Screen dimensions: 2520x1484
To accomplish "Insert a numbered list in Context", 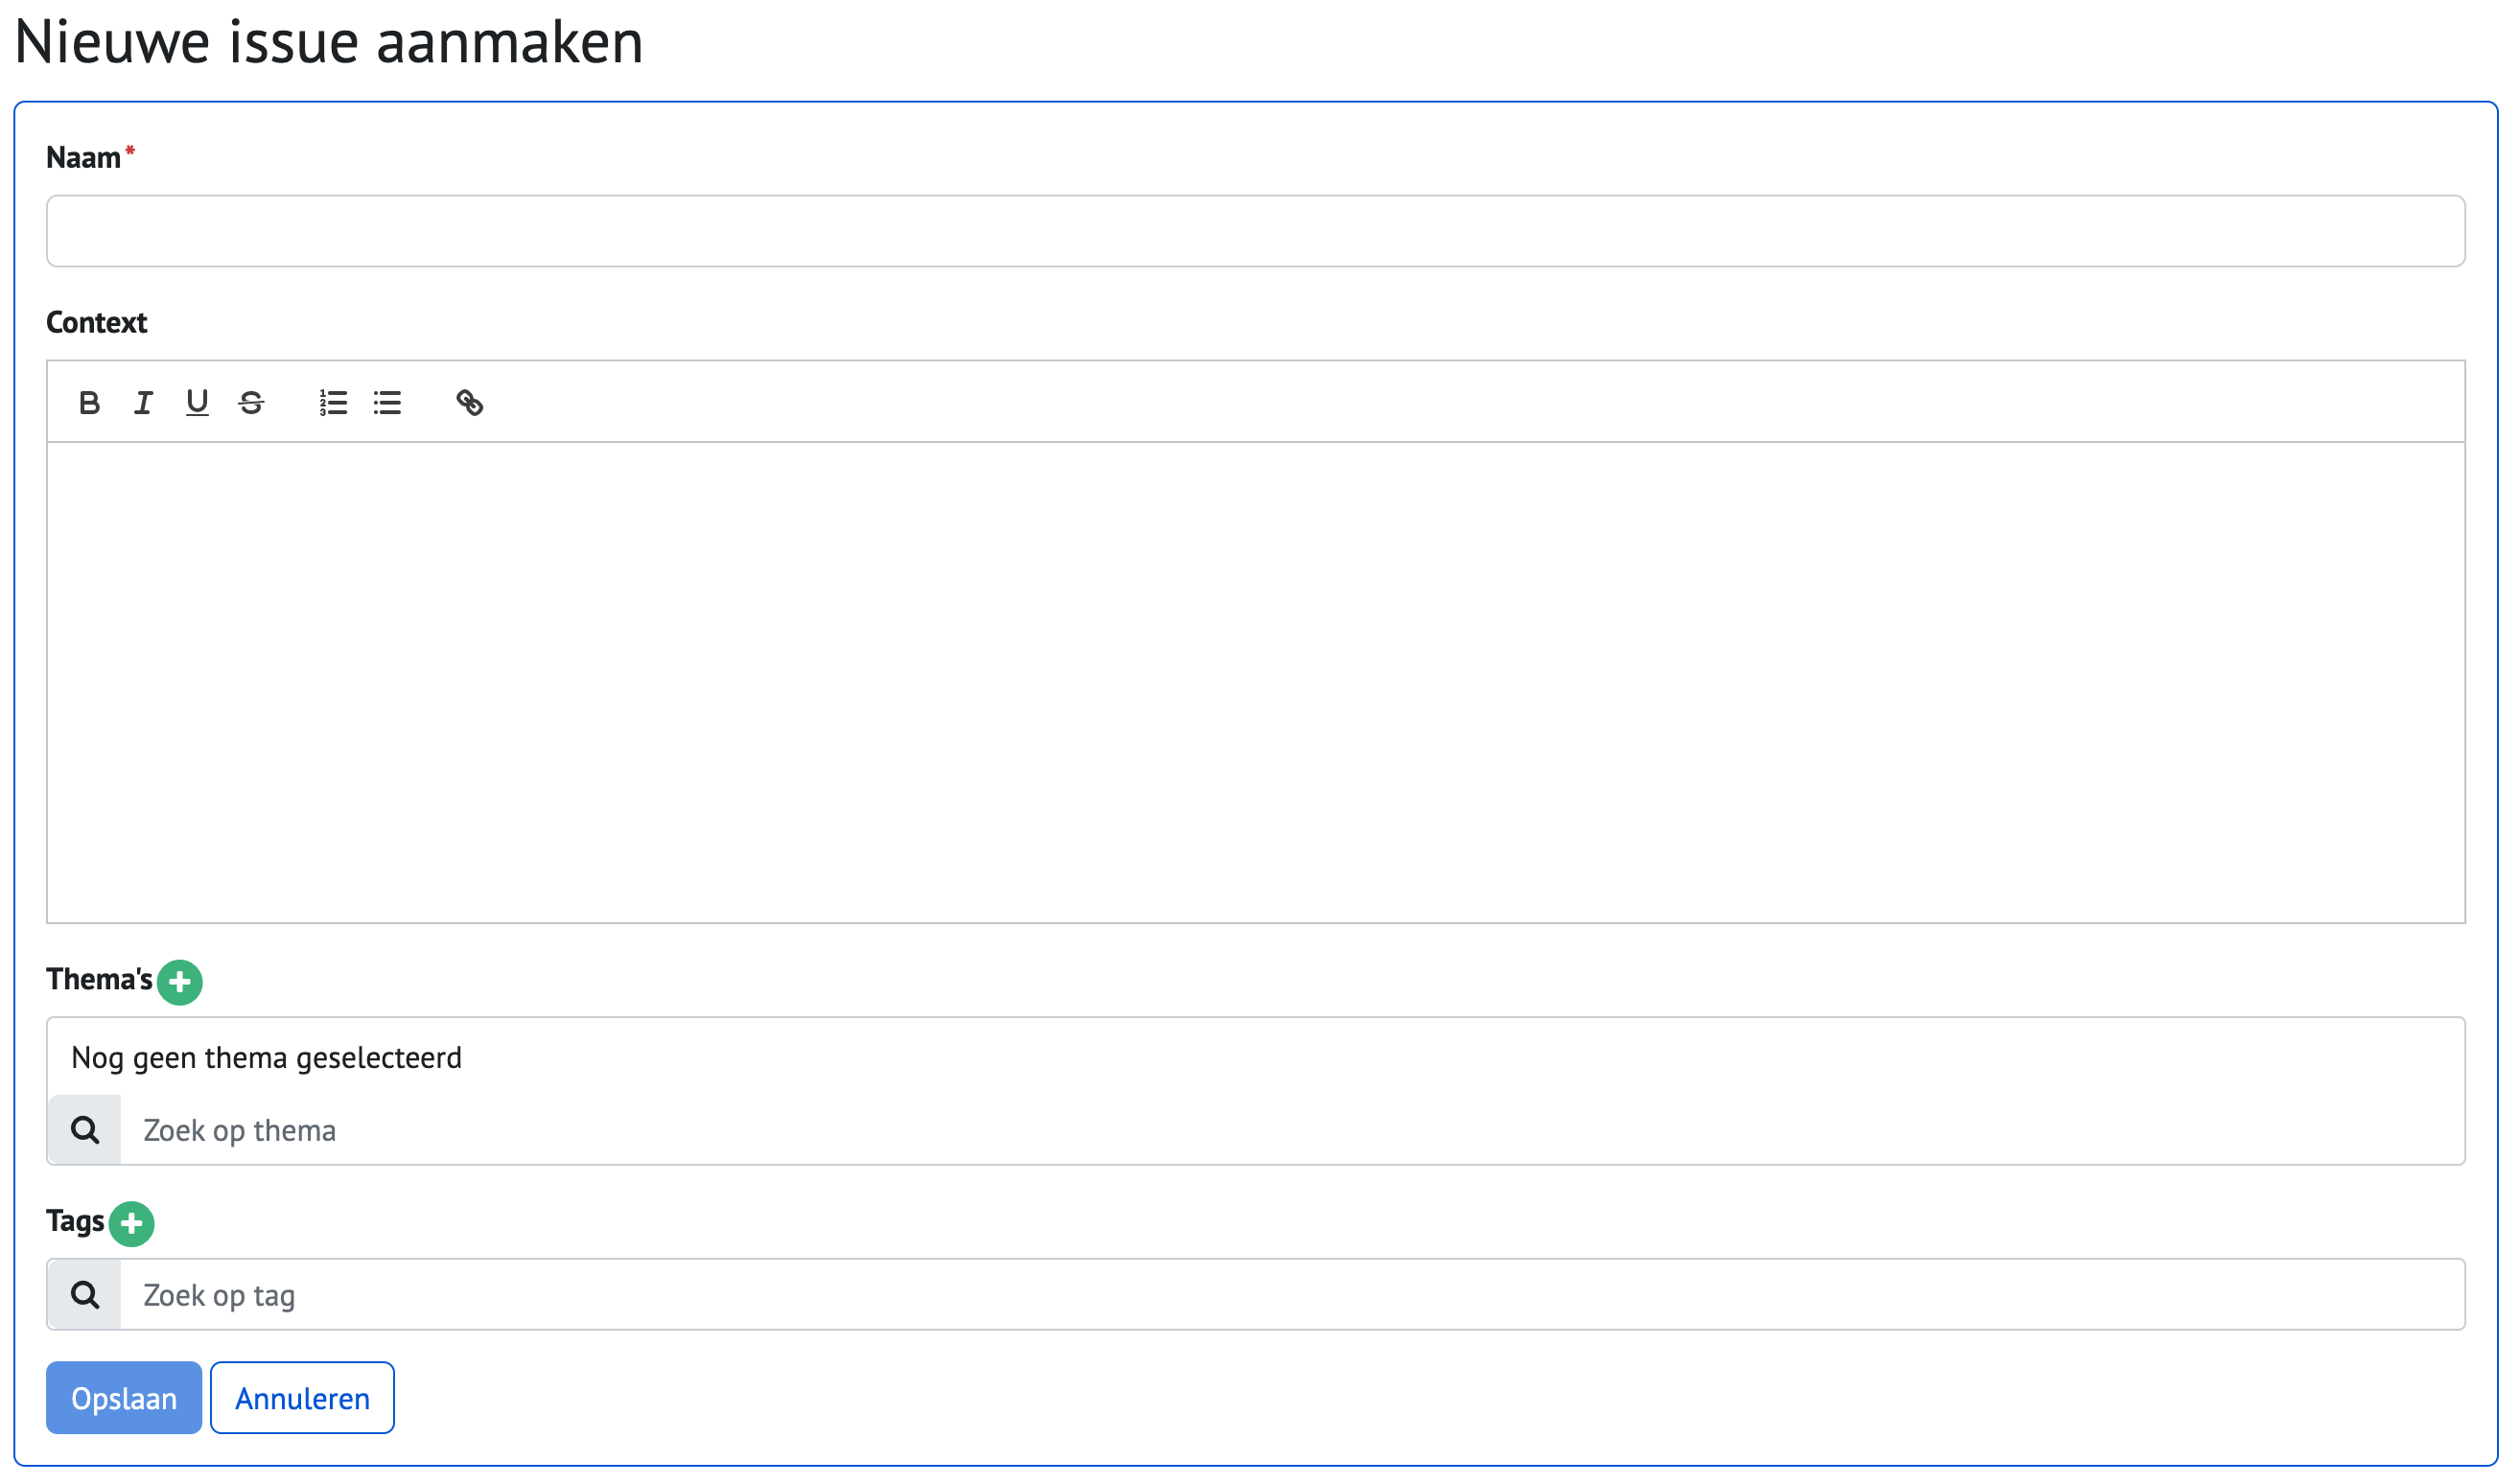I will point(333,403).
